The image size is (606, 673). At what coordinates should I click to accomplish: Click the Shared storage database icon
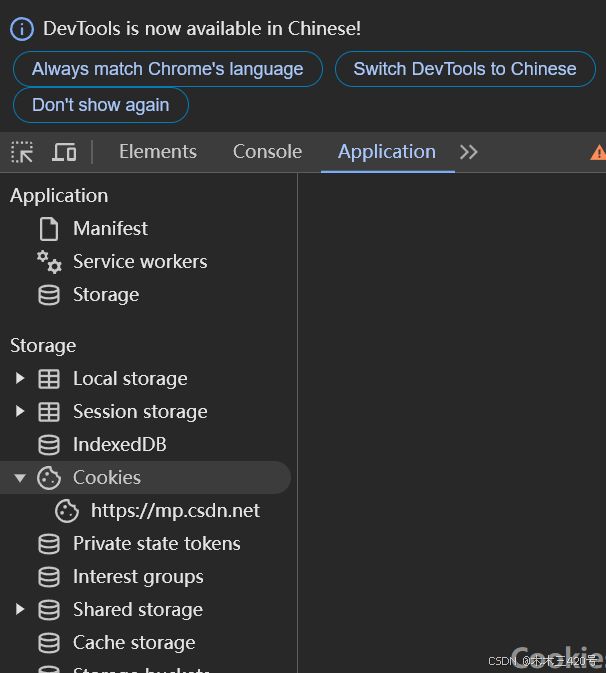(x=49, y=610)
